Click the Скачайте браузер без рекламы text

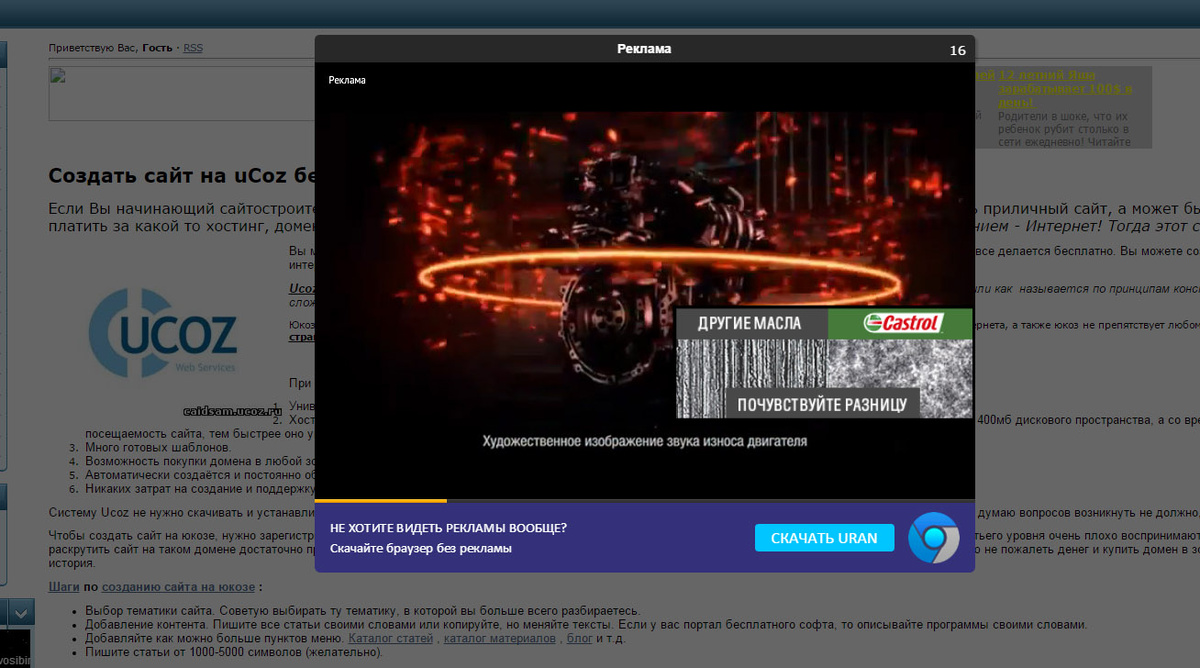coord(420,549)
